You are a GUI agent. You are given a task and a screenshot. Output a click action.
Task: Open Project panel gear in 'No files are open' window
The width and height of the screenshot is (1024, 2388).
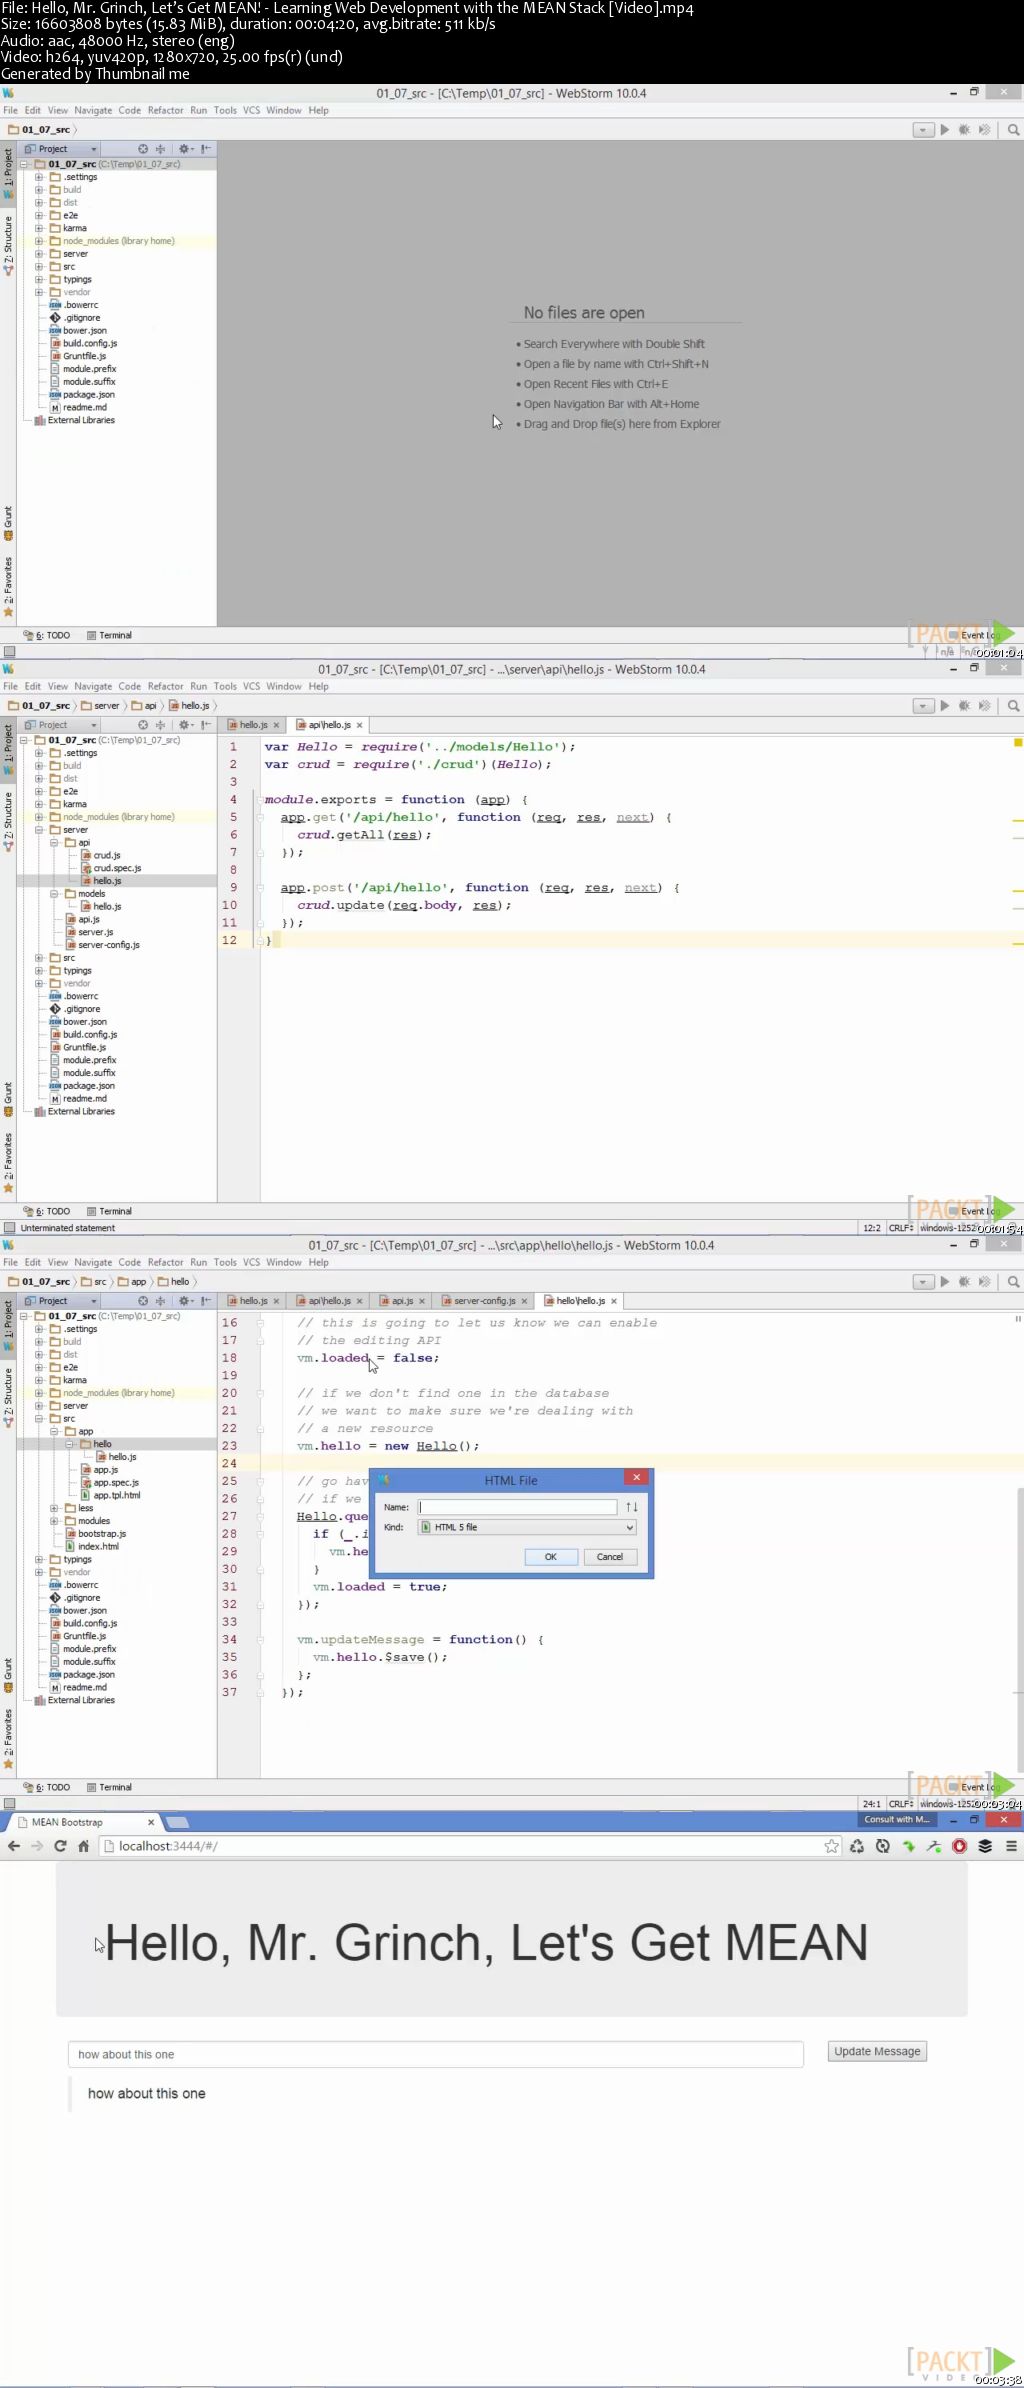click(x=185, y=149)
